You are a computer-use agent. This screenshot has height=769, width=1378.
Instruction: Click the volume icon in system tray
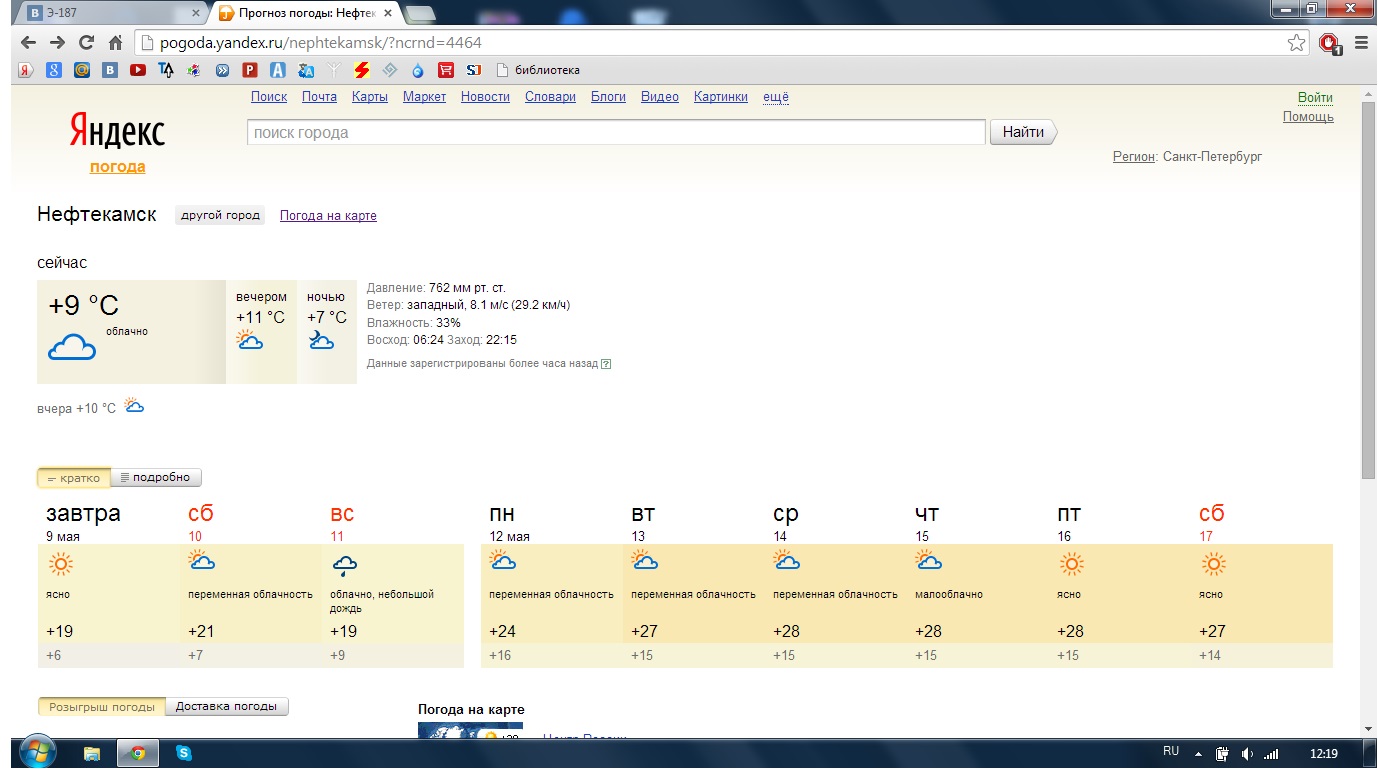[x=1247, y=754]
